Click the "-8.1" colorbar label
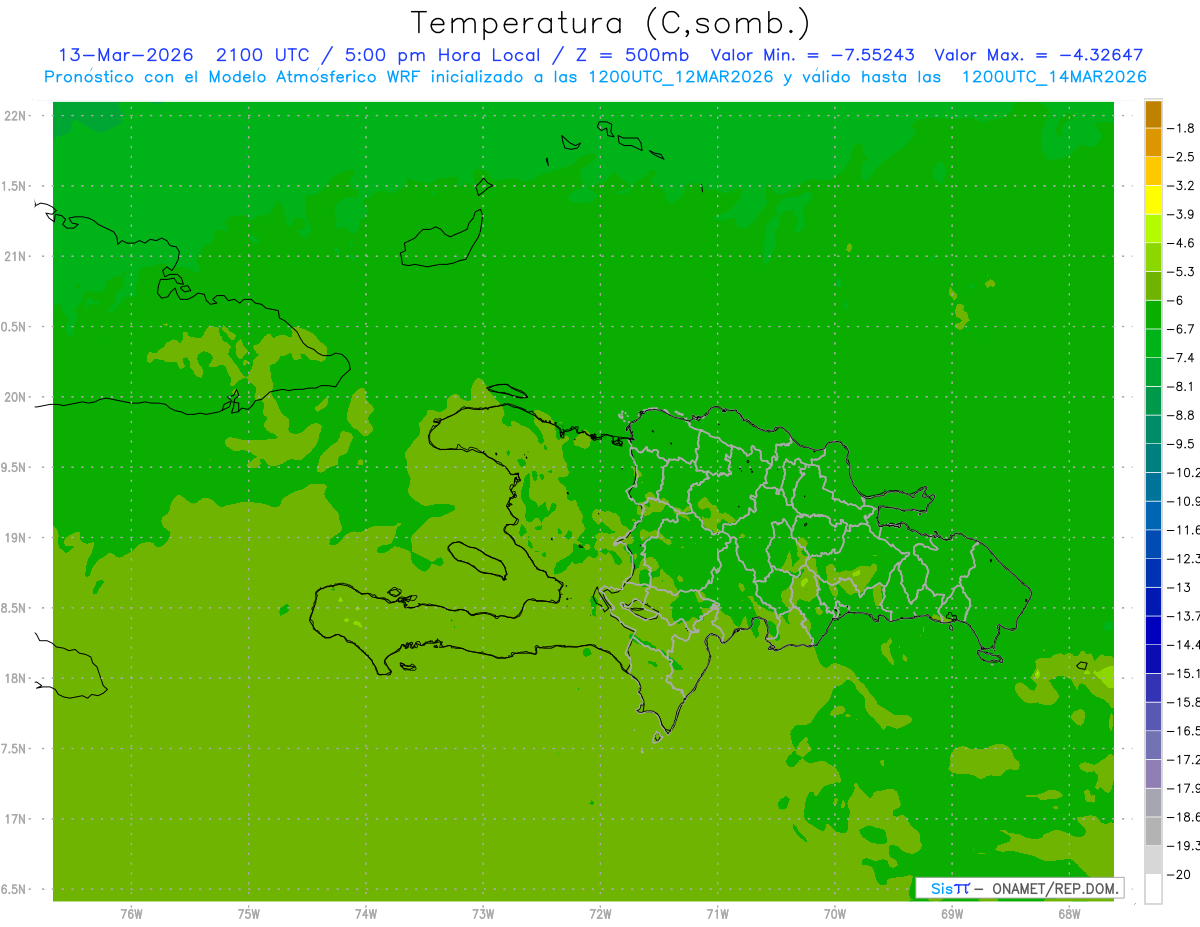 pyautogui.click(x=1182, y=386)
